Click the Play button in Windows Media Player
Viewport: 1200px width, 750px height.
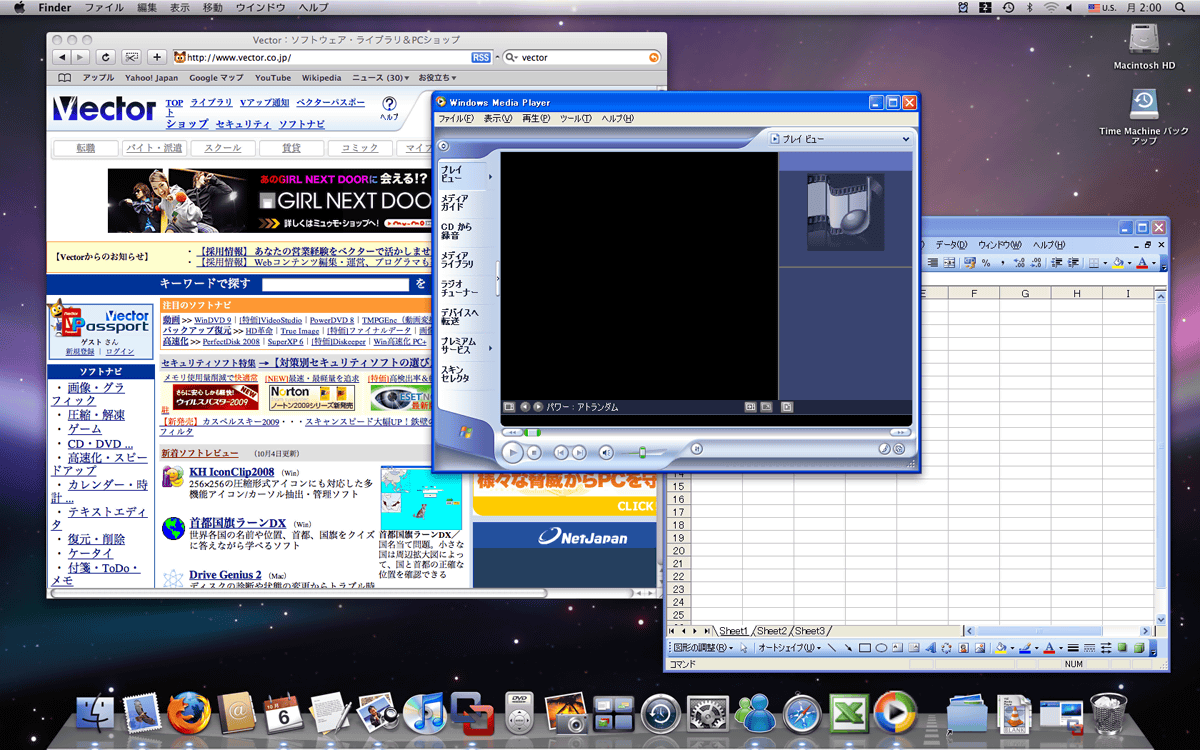pyautogui.click(x=512, y=452)
